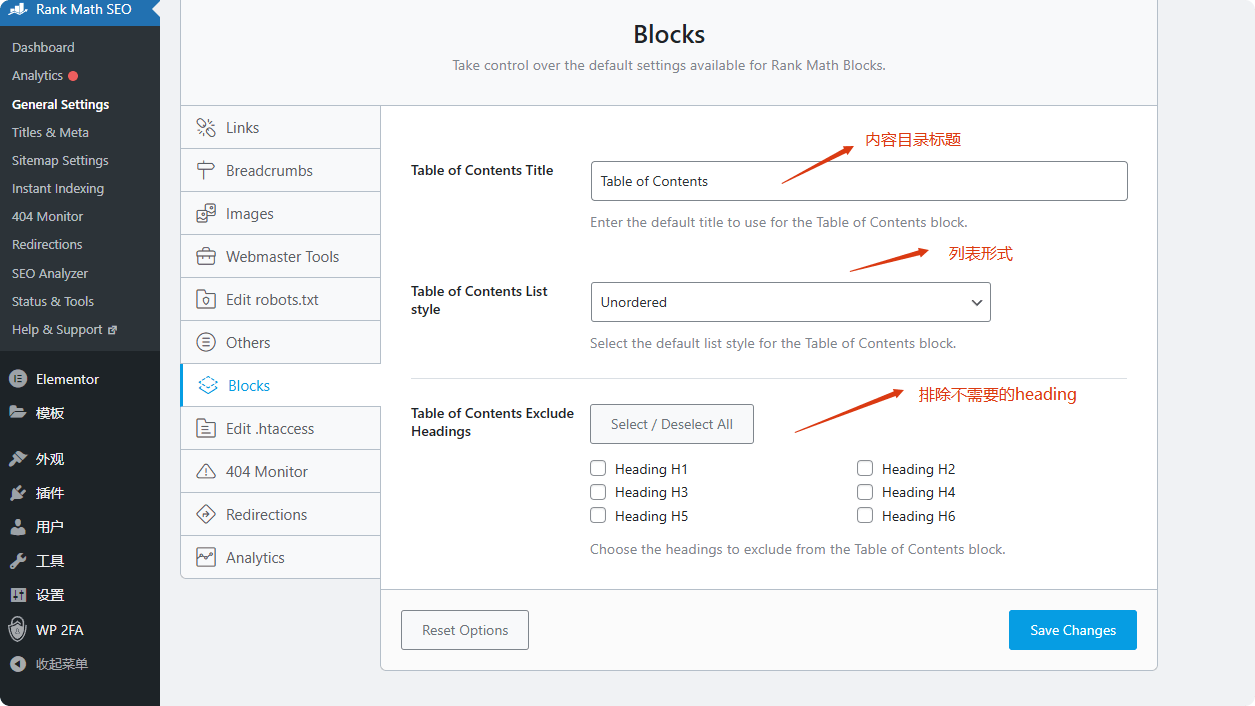Click the Breadcrumbs signpost icon

(x=206, y=170)
